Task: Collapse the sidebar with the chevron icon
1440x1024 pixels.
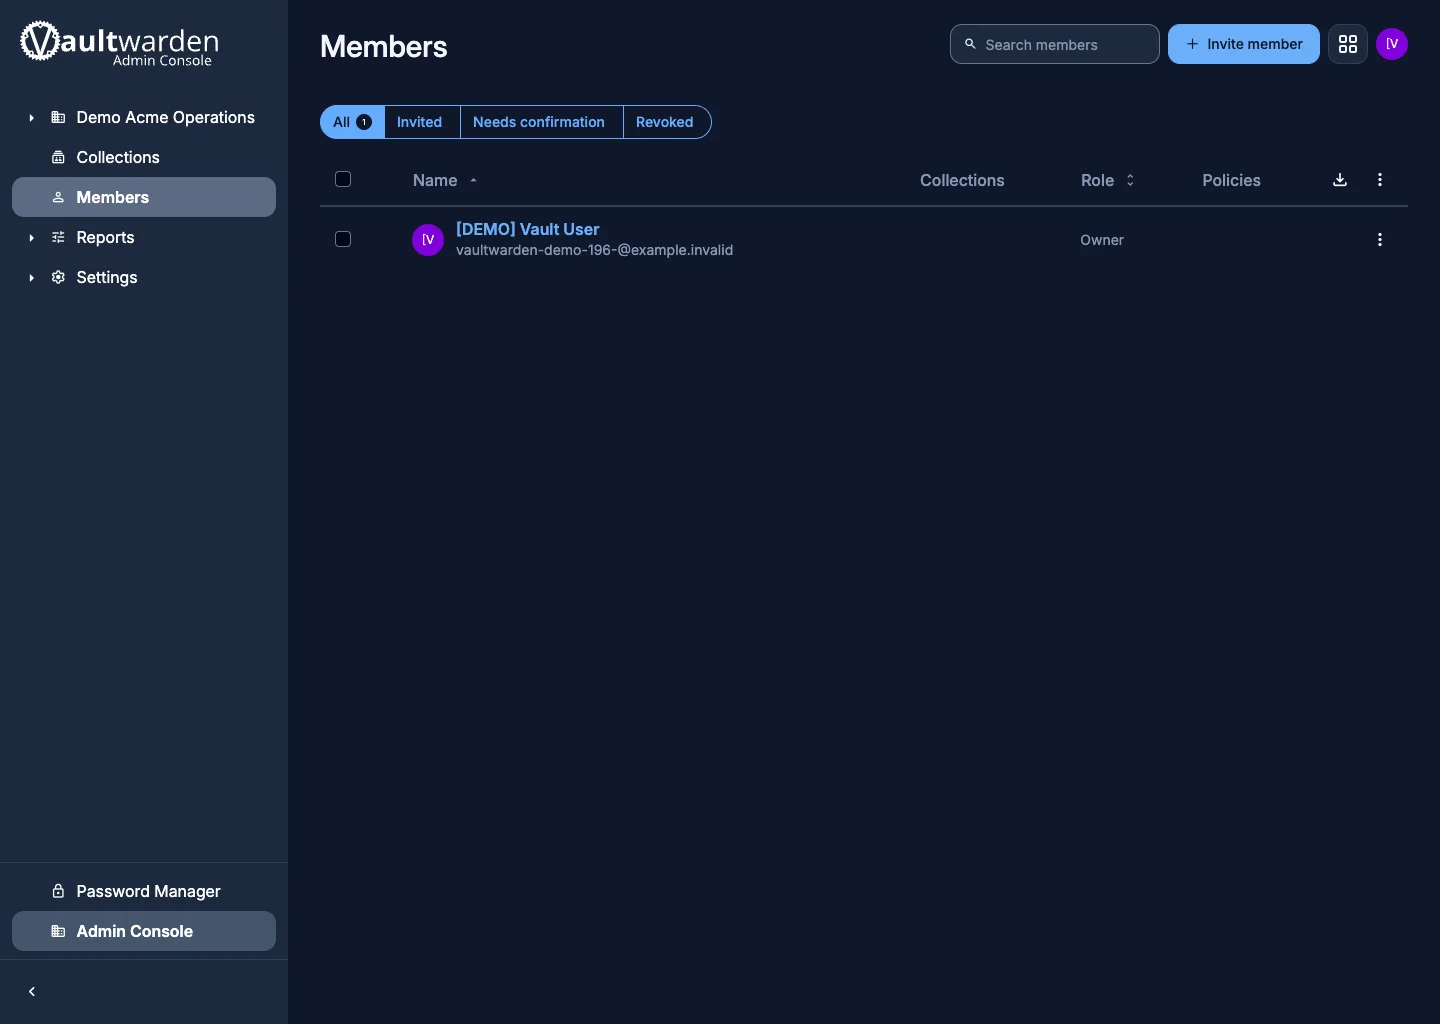Action: pyautogui.click(x=32, y=992)
